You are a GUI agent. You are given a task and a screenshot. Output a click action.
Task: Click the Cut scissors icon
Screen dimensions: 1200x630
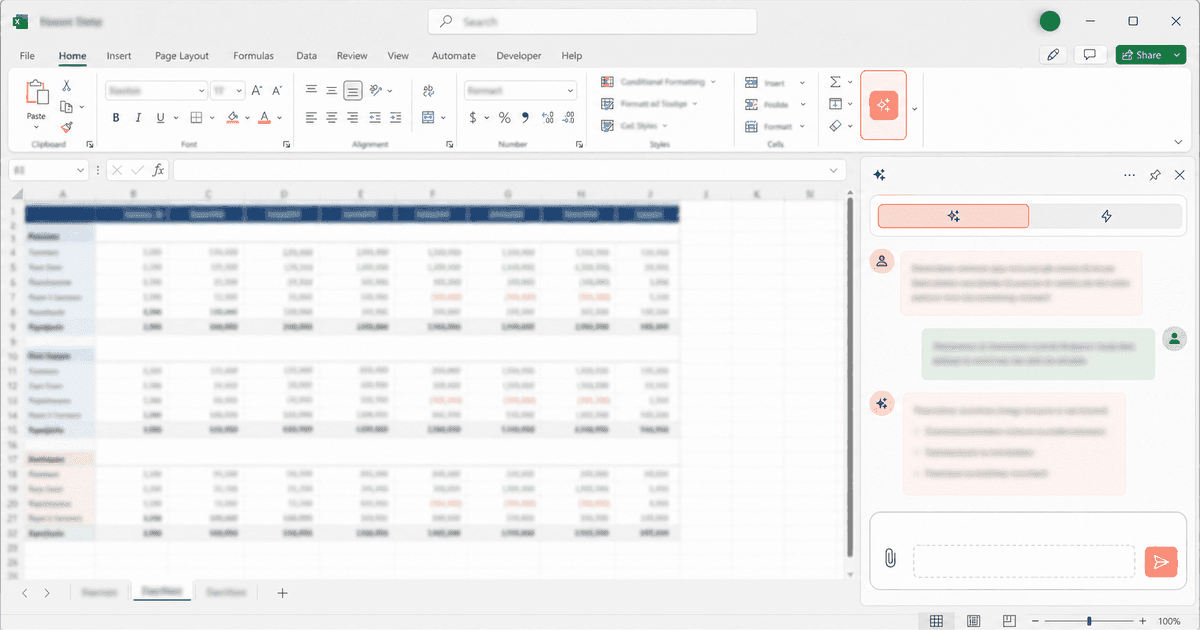pos(66,86)
